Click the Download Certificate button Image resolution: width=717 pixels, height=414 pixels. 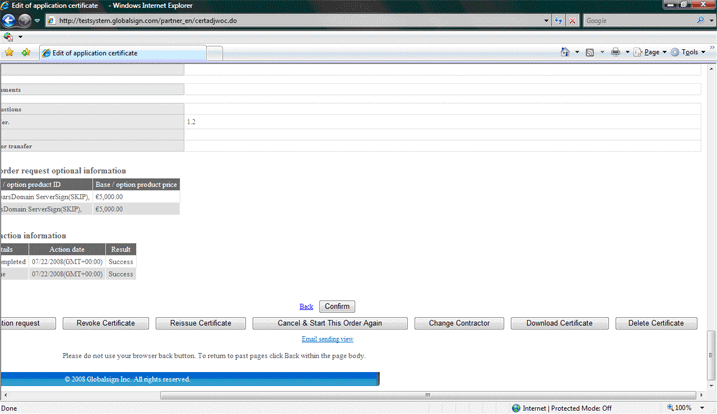[559, 323]
